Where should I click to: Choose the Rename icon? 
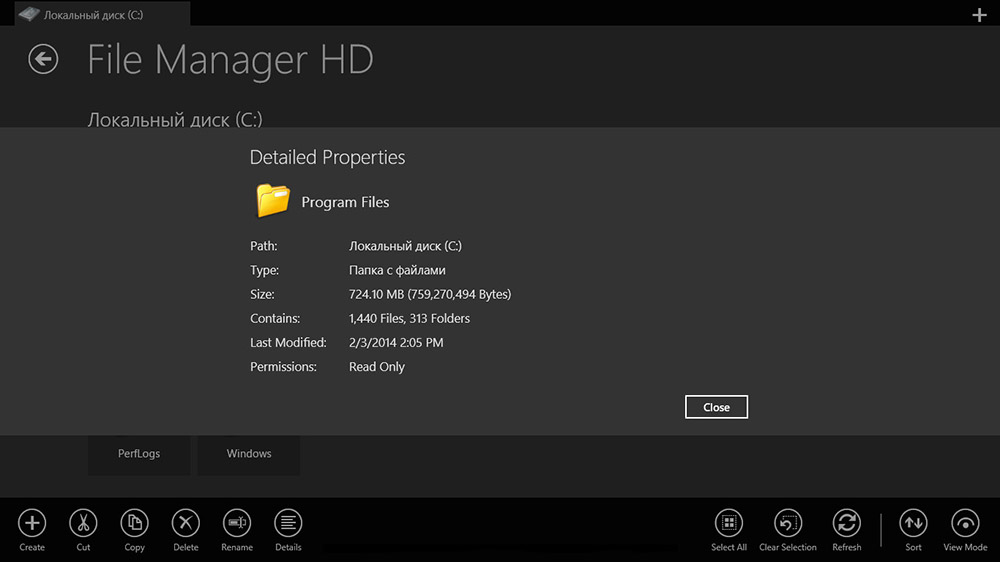237,523
